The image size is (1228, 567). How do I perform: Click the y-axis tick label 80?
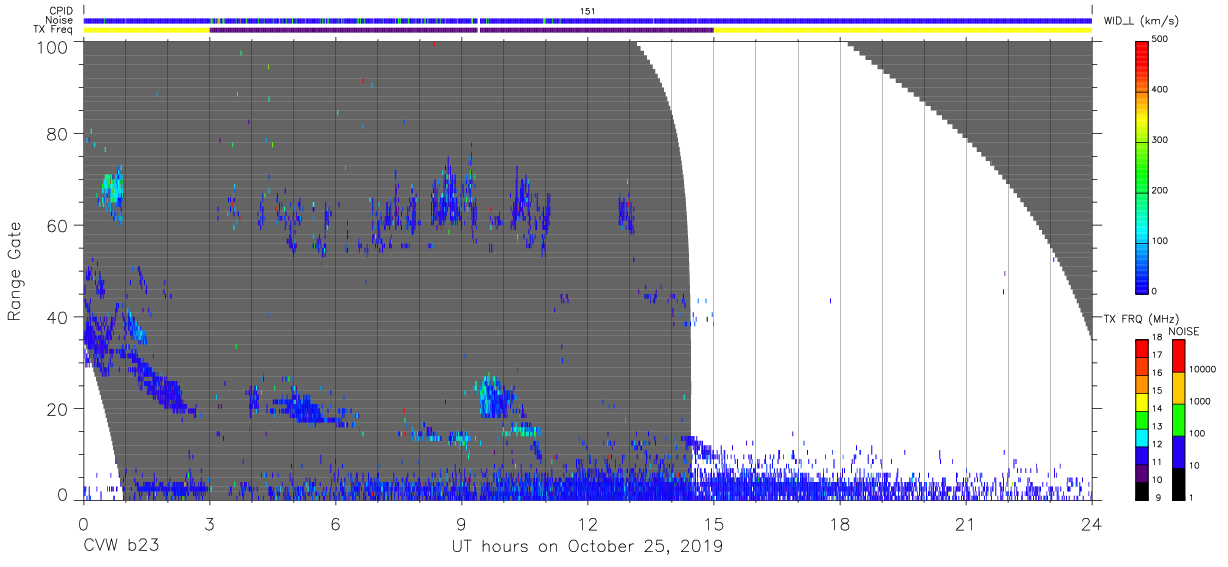pos(59,134)
